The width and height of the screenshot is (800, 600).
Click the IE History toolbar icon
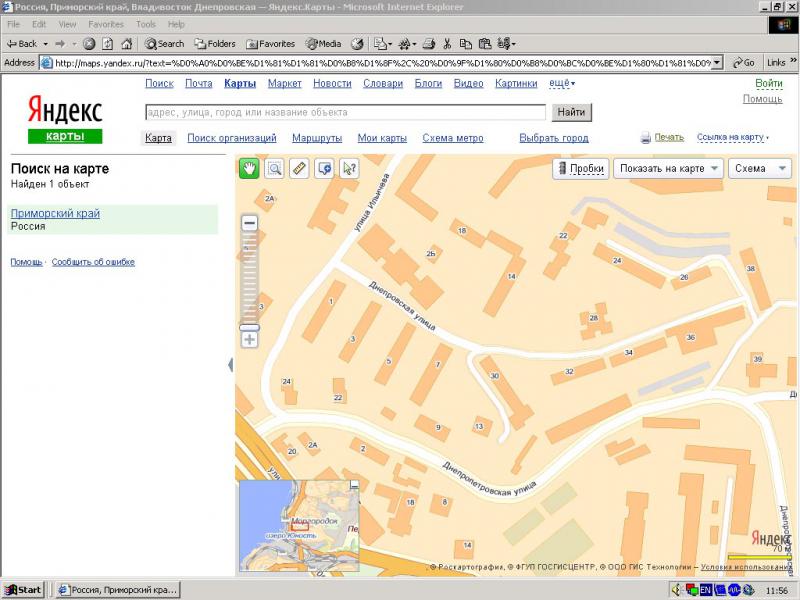357,44
